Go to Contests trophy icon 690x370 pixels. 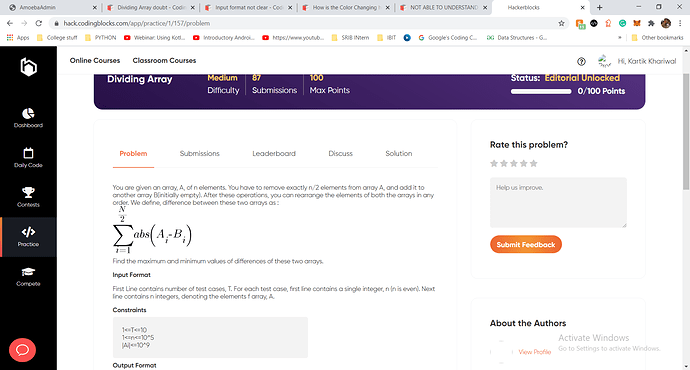pyautogui.click(x=28, y=193)
